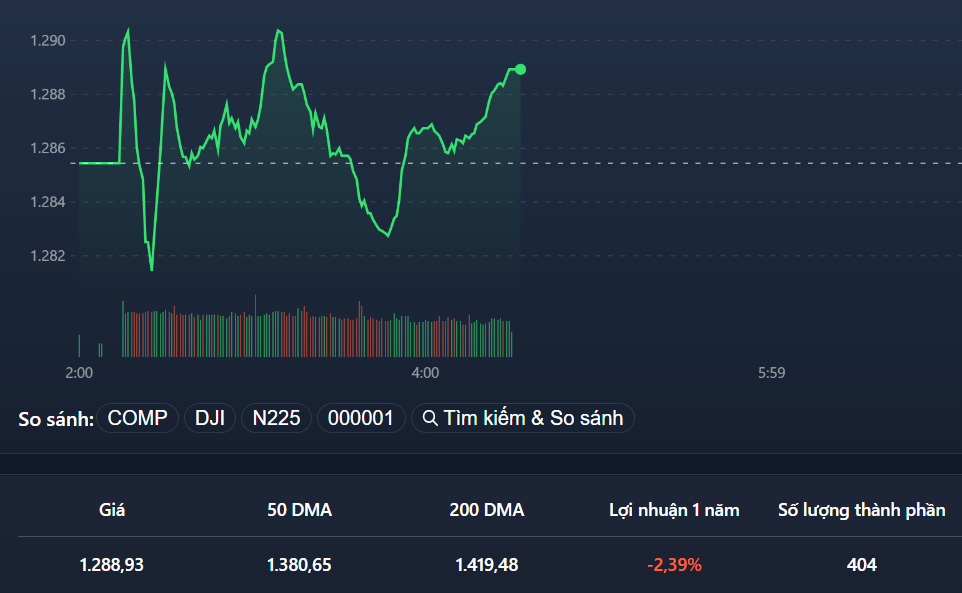Viewport: 962px width, 593px height.
Task: Click a volume bar below the price chart
Action: pos(300,330)
